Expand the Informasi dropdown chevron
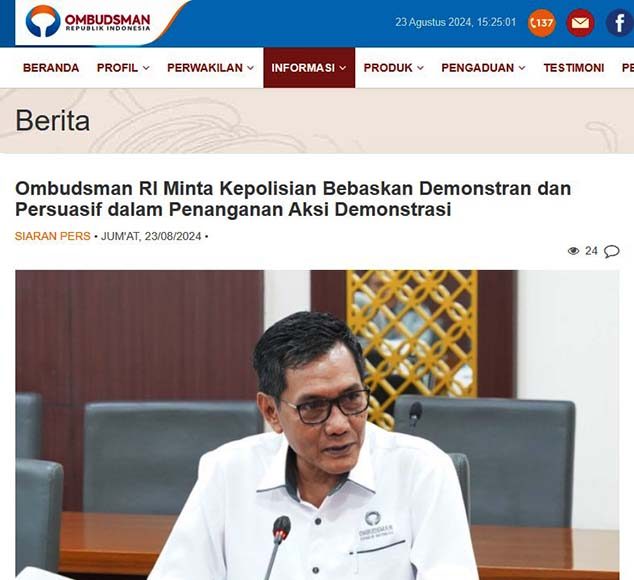634x580 pixels. [x=343, y=68]
